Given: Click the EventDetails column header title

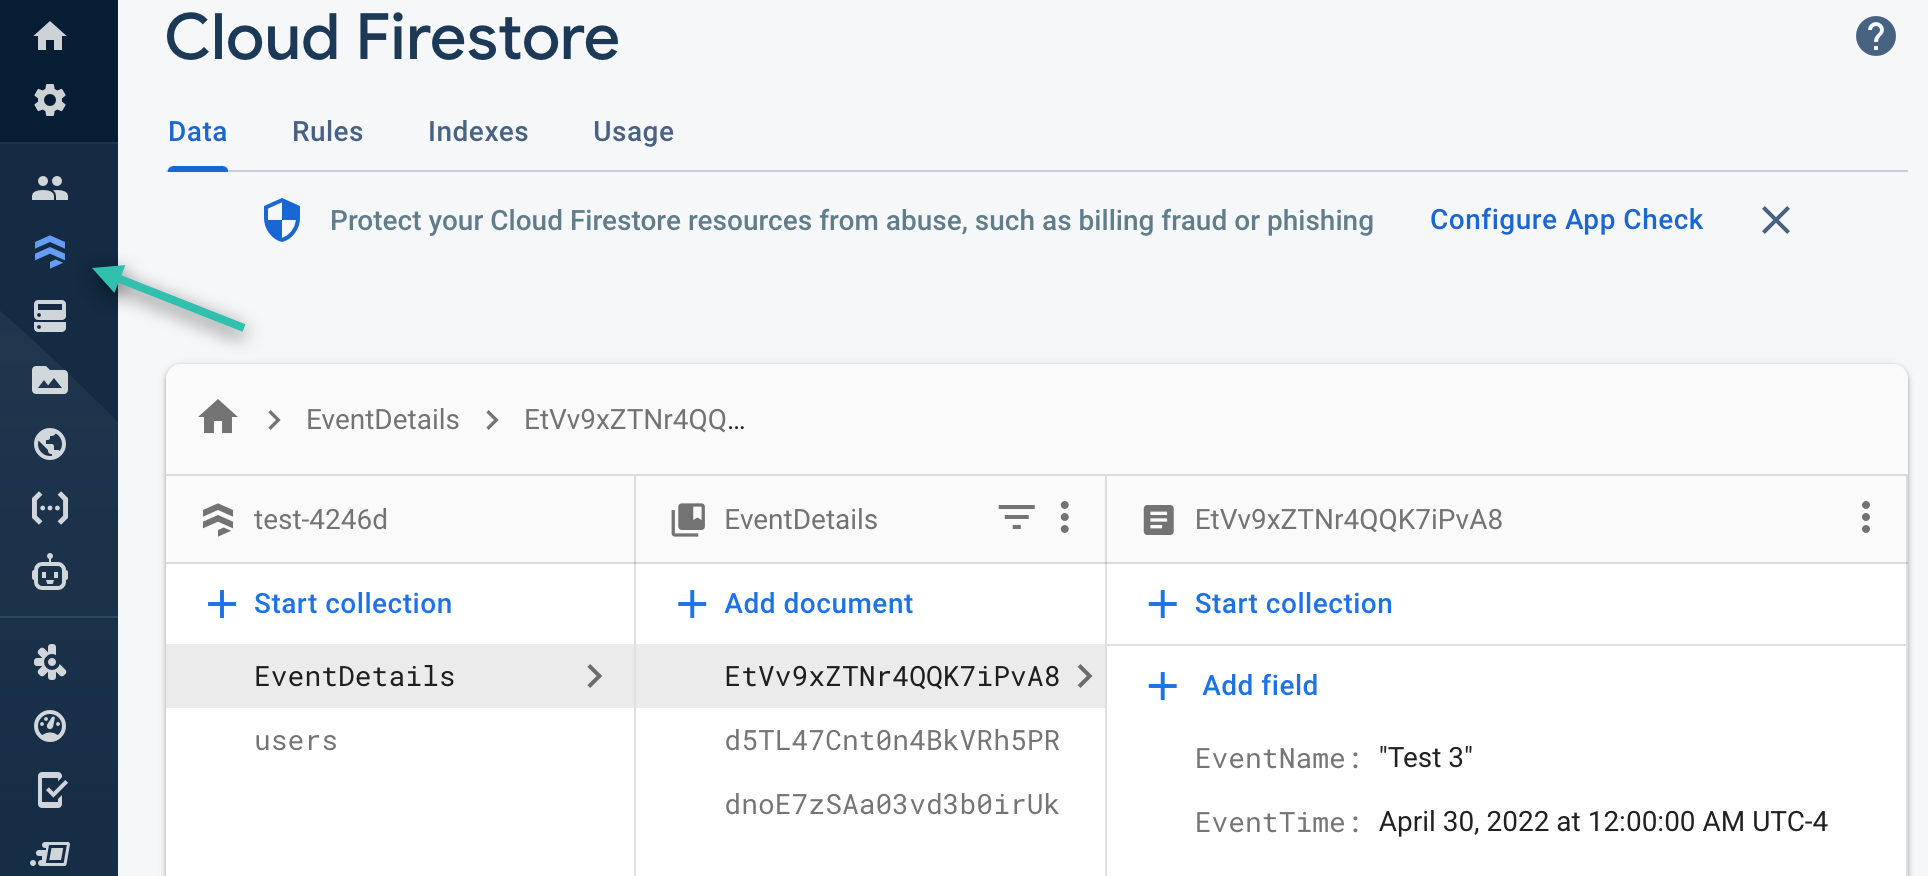Looking at the screenshot, I should pyautogui.click(x=801, y=520).
